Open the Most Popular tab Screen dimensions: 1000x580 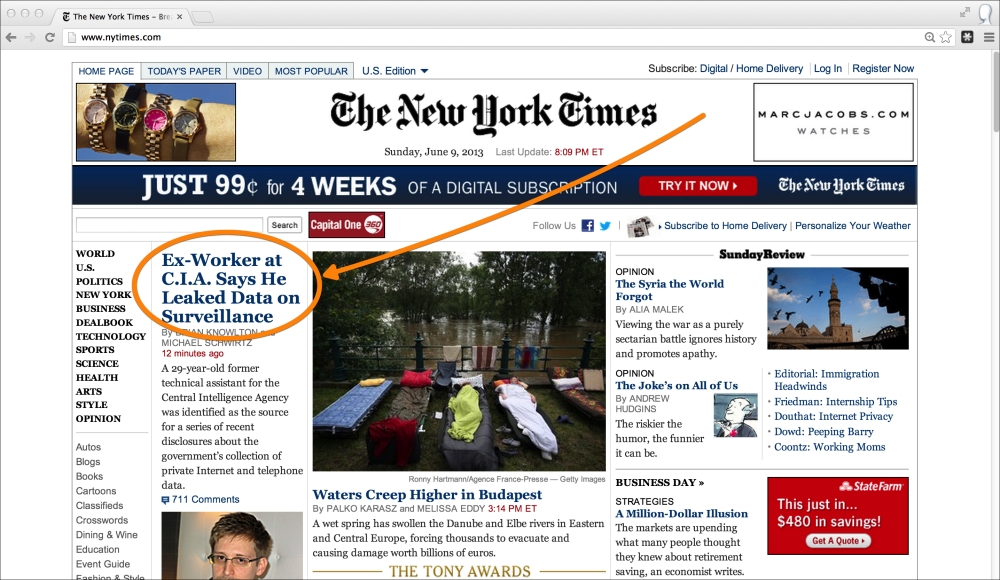point(311,71)
